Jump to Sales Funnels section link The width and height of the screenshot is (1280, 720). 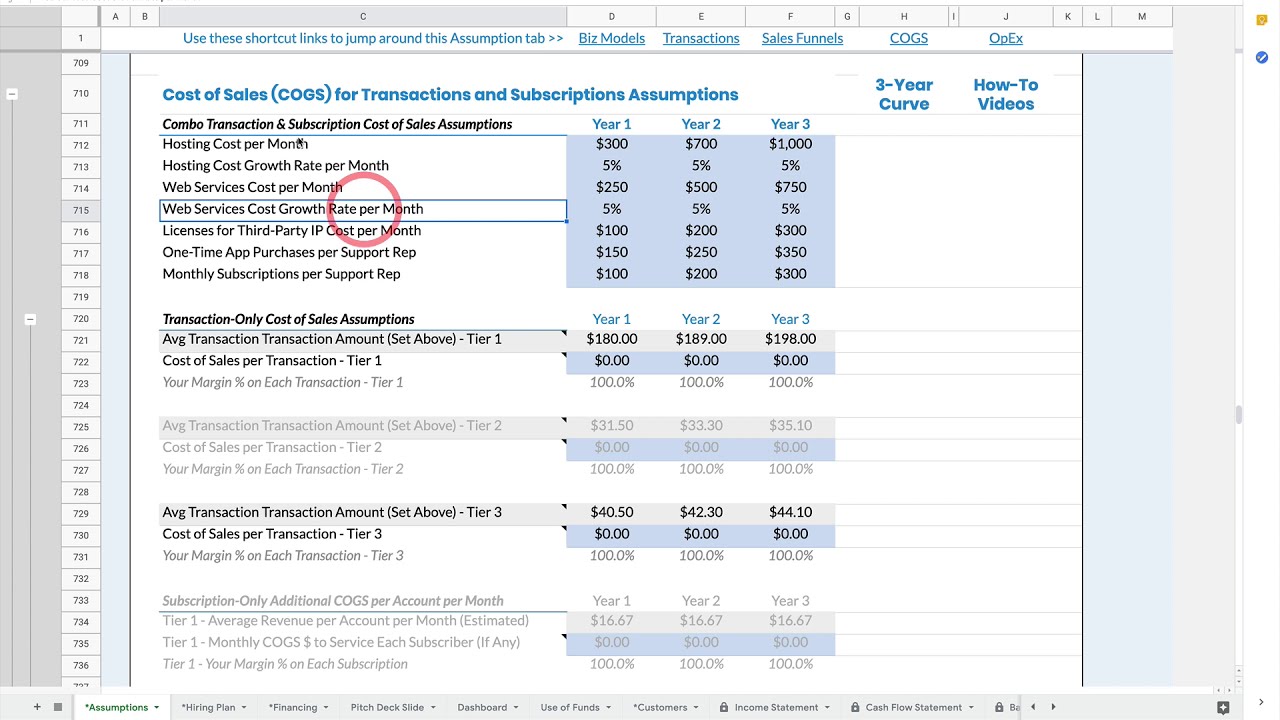(x=802, y=38)
